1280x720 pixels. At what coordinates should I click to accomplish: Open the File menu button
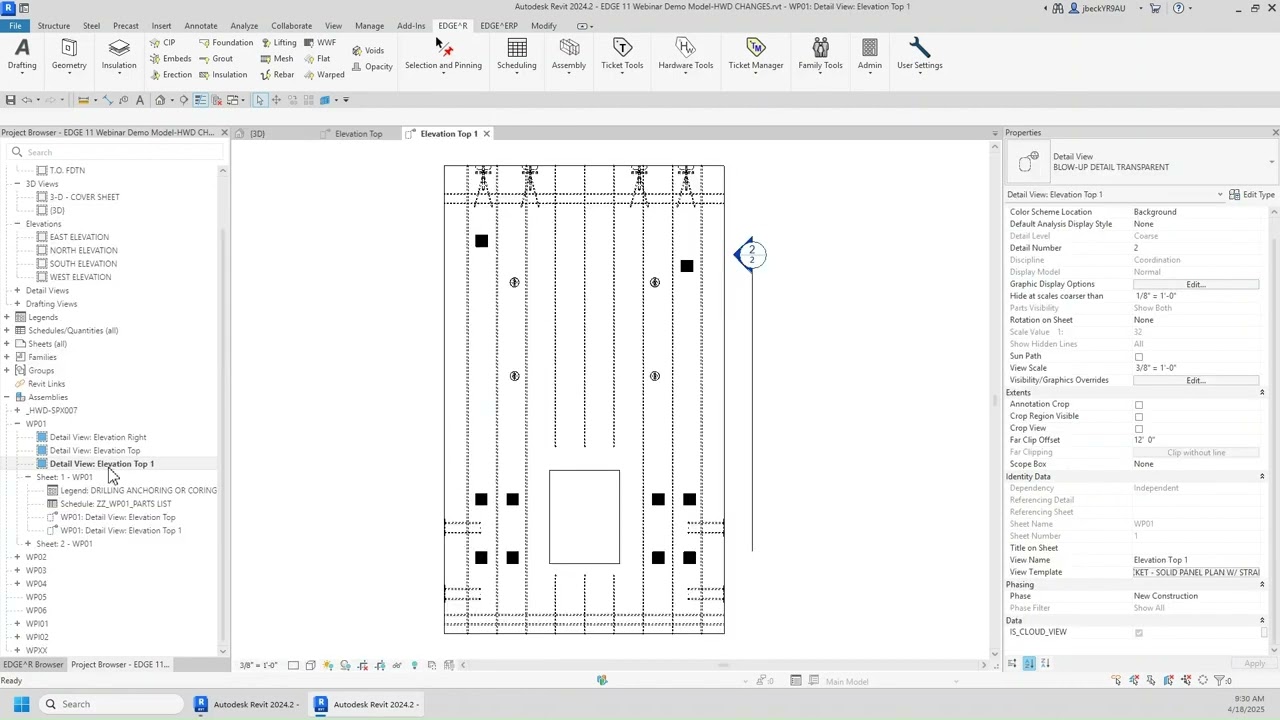(15, 26)
